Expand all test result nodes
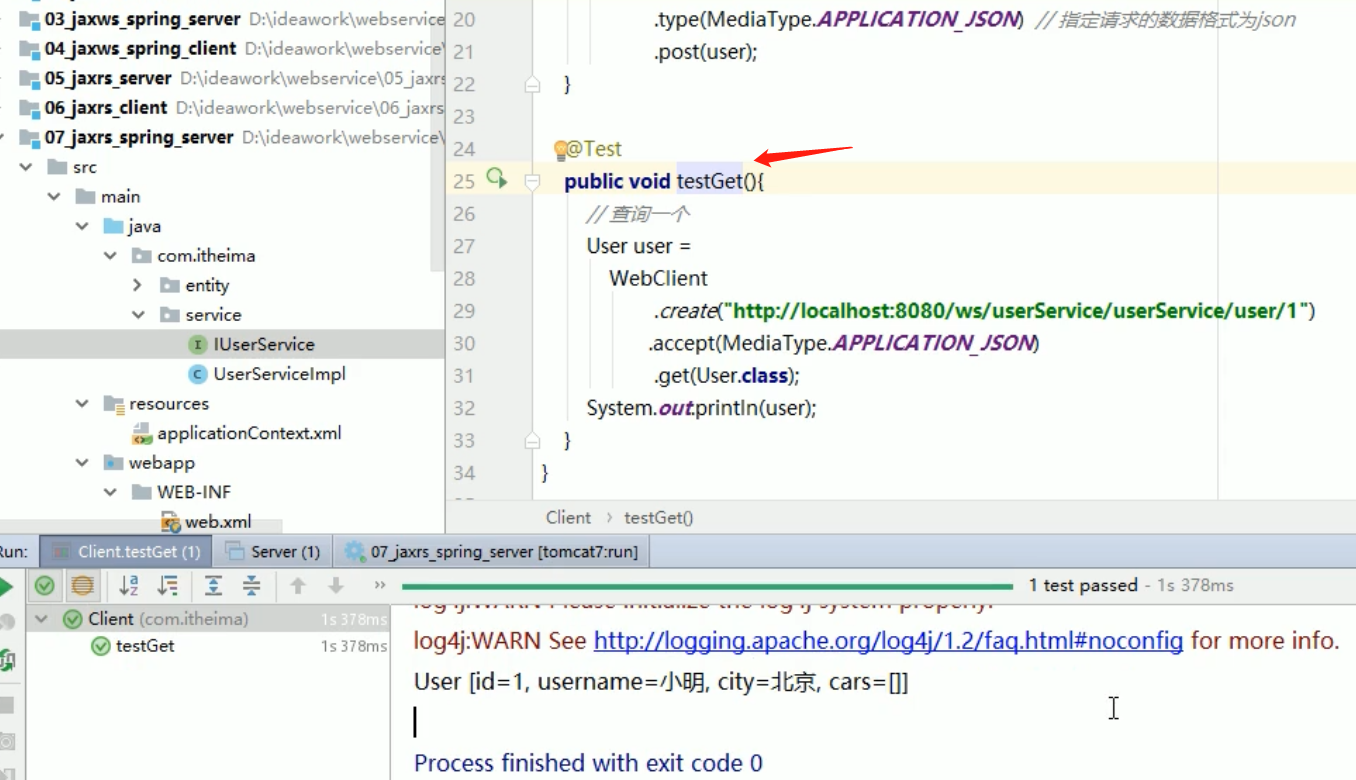The height and width of the screenshot is (780, 1356). [213, 586]
